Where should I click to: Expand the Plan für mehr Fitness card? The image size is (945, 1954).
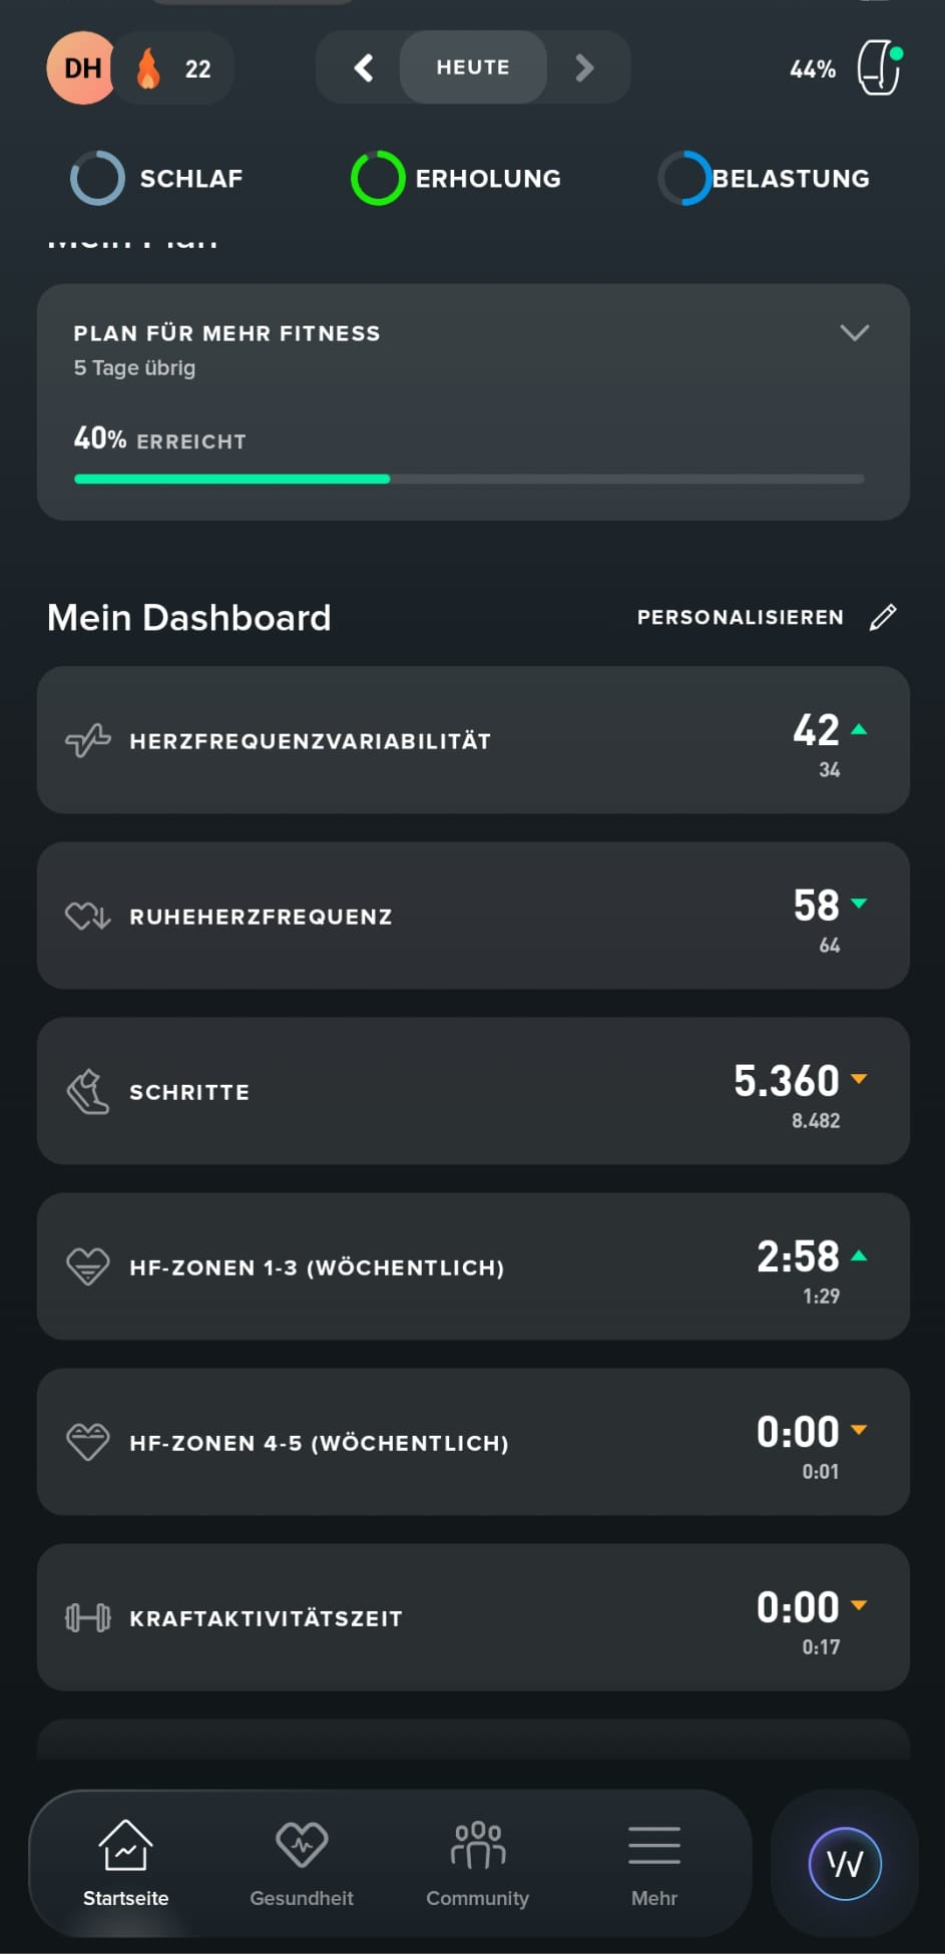pos(854,333)
